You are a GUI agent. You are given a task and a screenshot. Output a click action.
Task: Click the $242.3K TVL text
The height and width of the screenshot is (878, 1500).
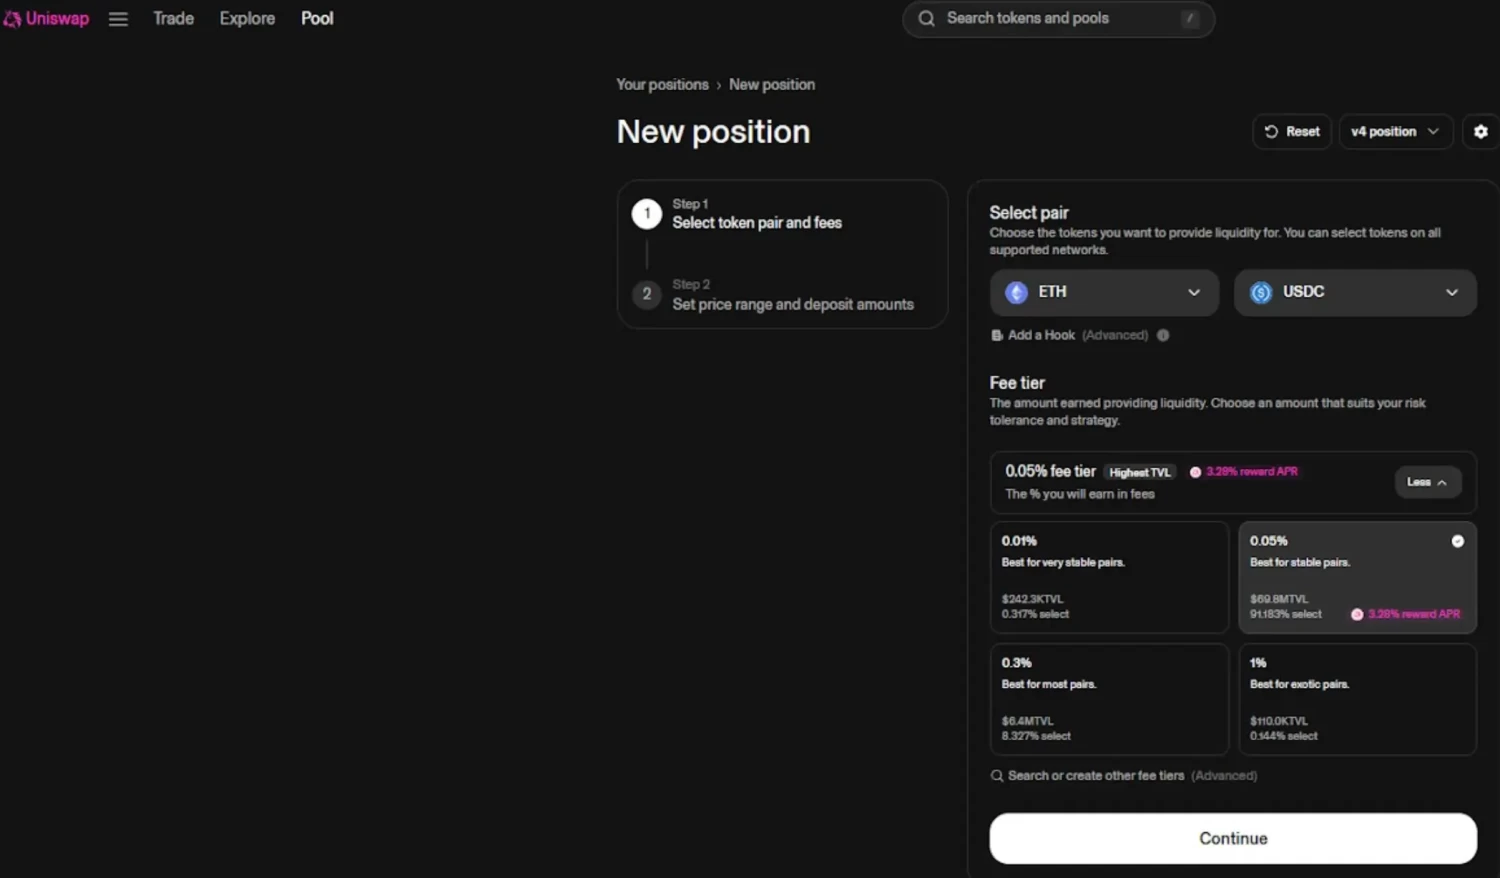point(1032,599)
